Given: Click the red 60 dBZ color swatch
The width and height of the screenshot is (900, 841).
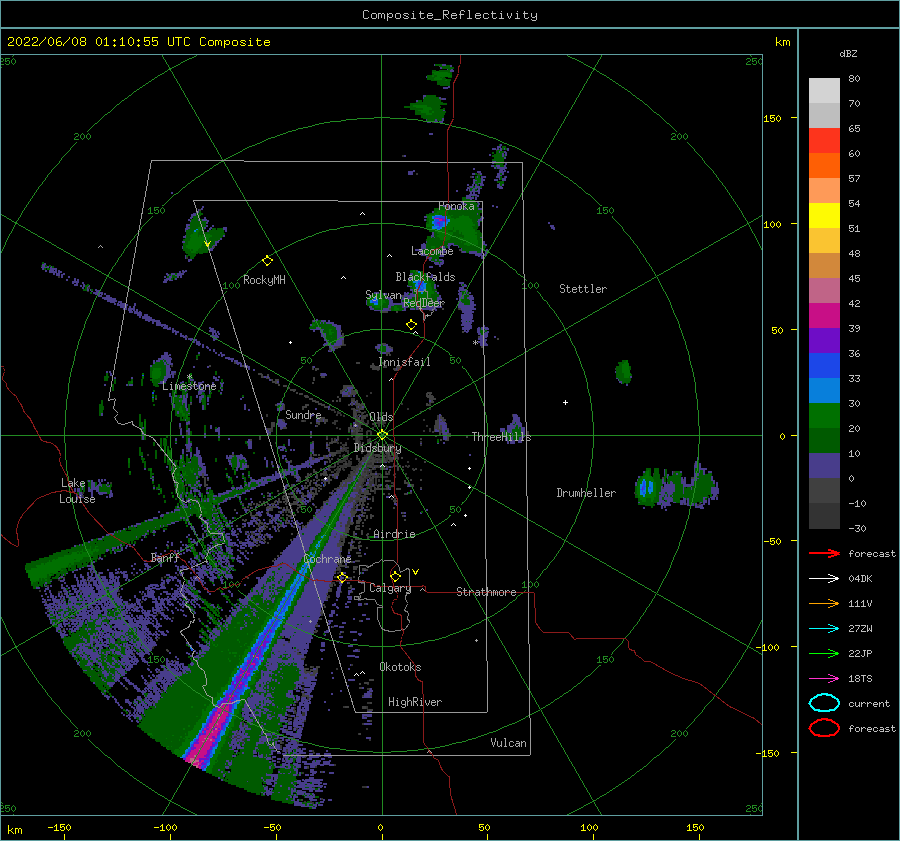Looking at the screenshot, I should pyautogui.click(x=824, y=141).
